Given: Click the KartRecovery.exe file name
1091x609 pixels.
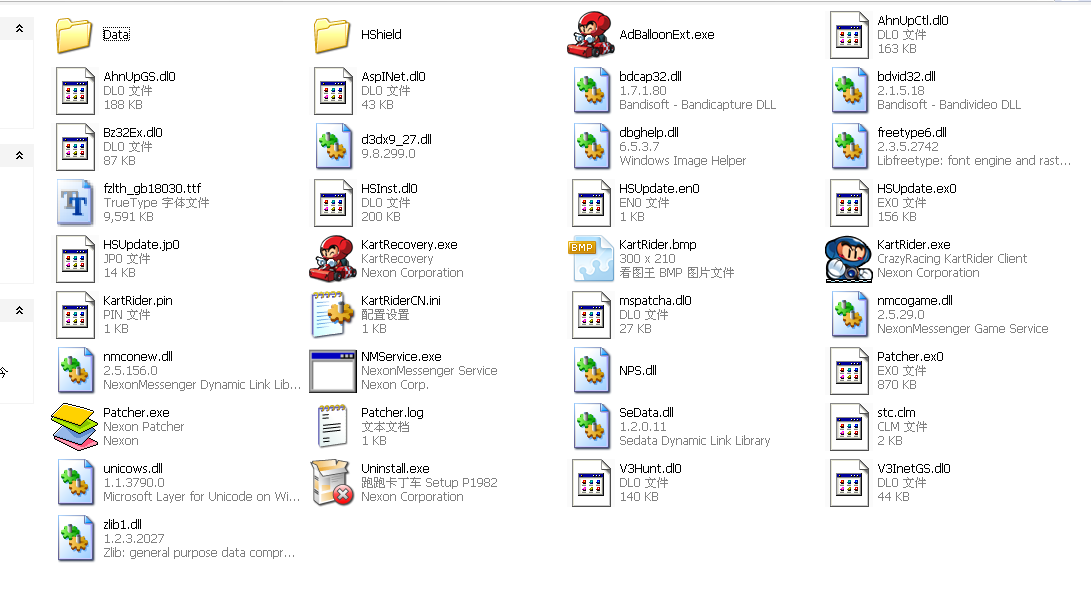Looking at the screenshot, I should coord(408,245).
